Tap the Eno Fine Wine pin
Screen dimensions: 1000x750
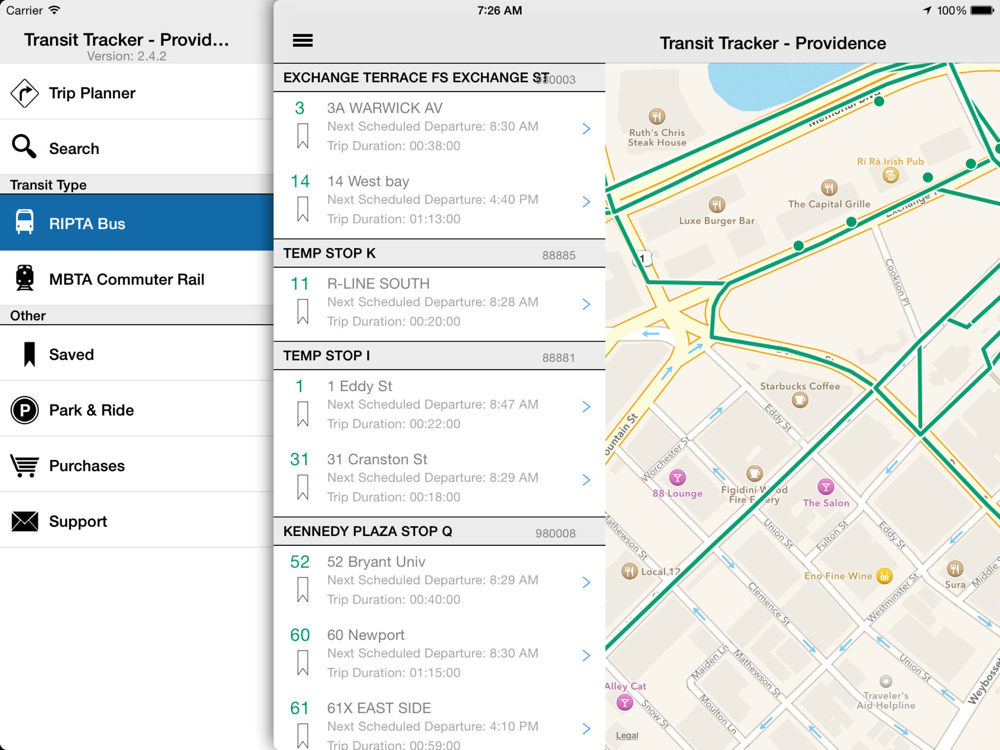[x=884, y=576]
